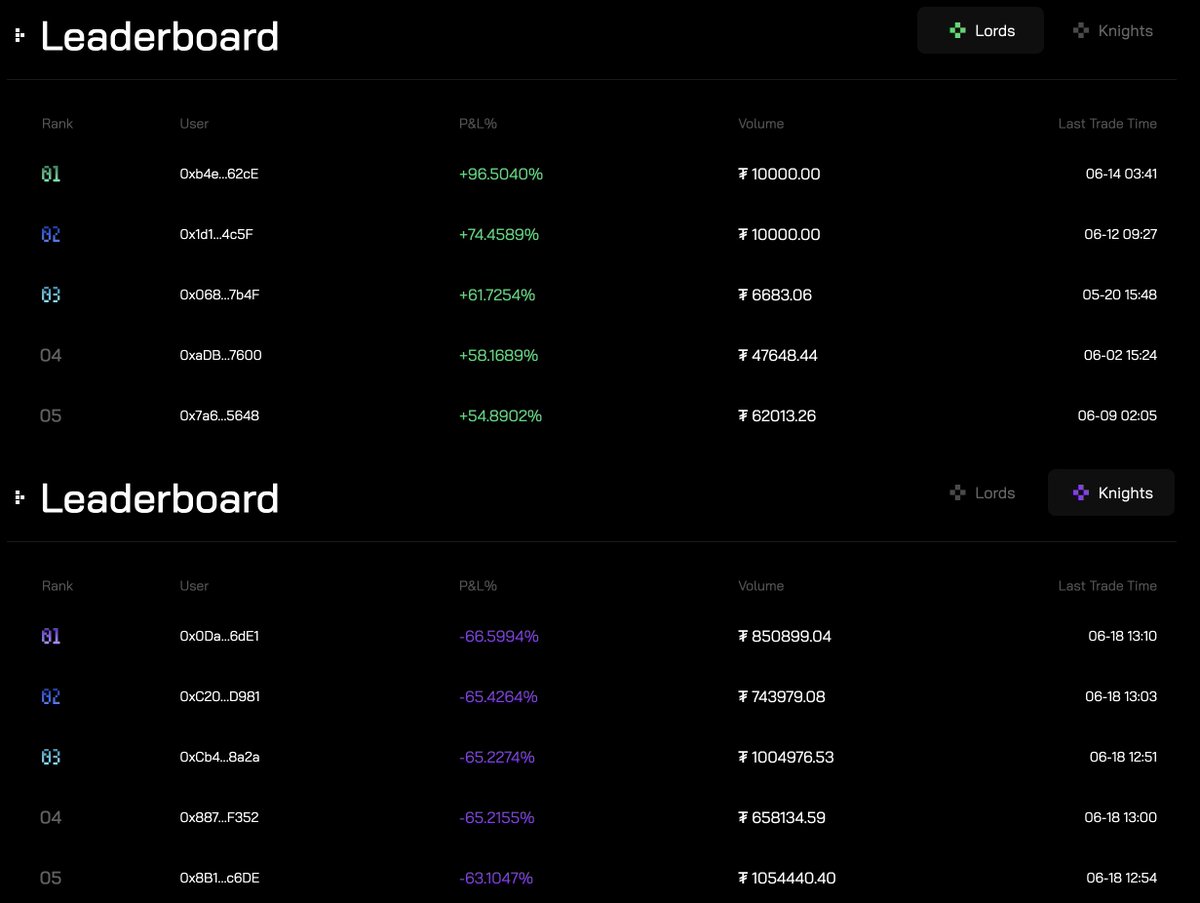
Task: Open user 0xCb4...8a2a
Action: point(220,757)
